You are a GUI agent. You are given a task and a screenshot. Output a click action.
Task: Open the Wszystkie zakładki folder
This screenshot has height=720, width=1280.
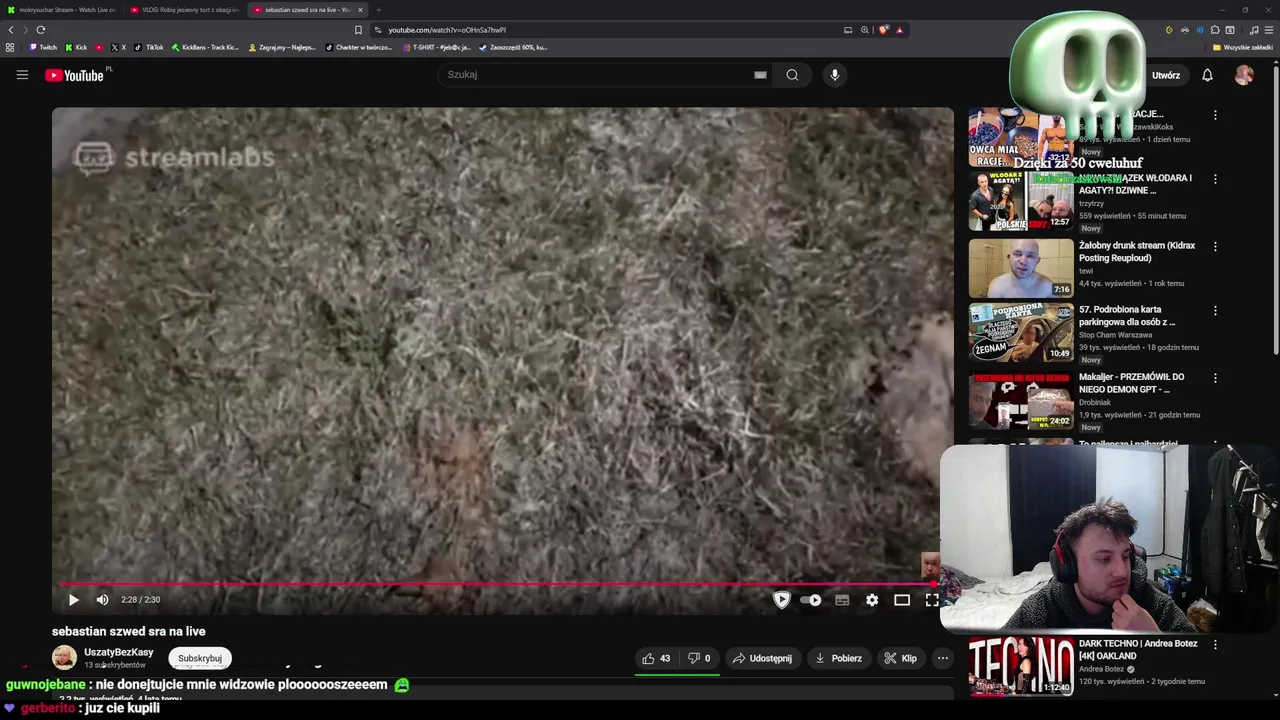[x=1243, y=47]
